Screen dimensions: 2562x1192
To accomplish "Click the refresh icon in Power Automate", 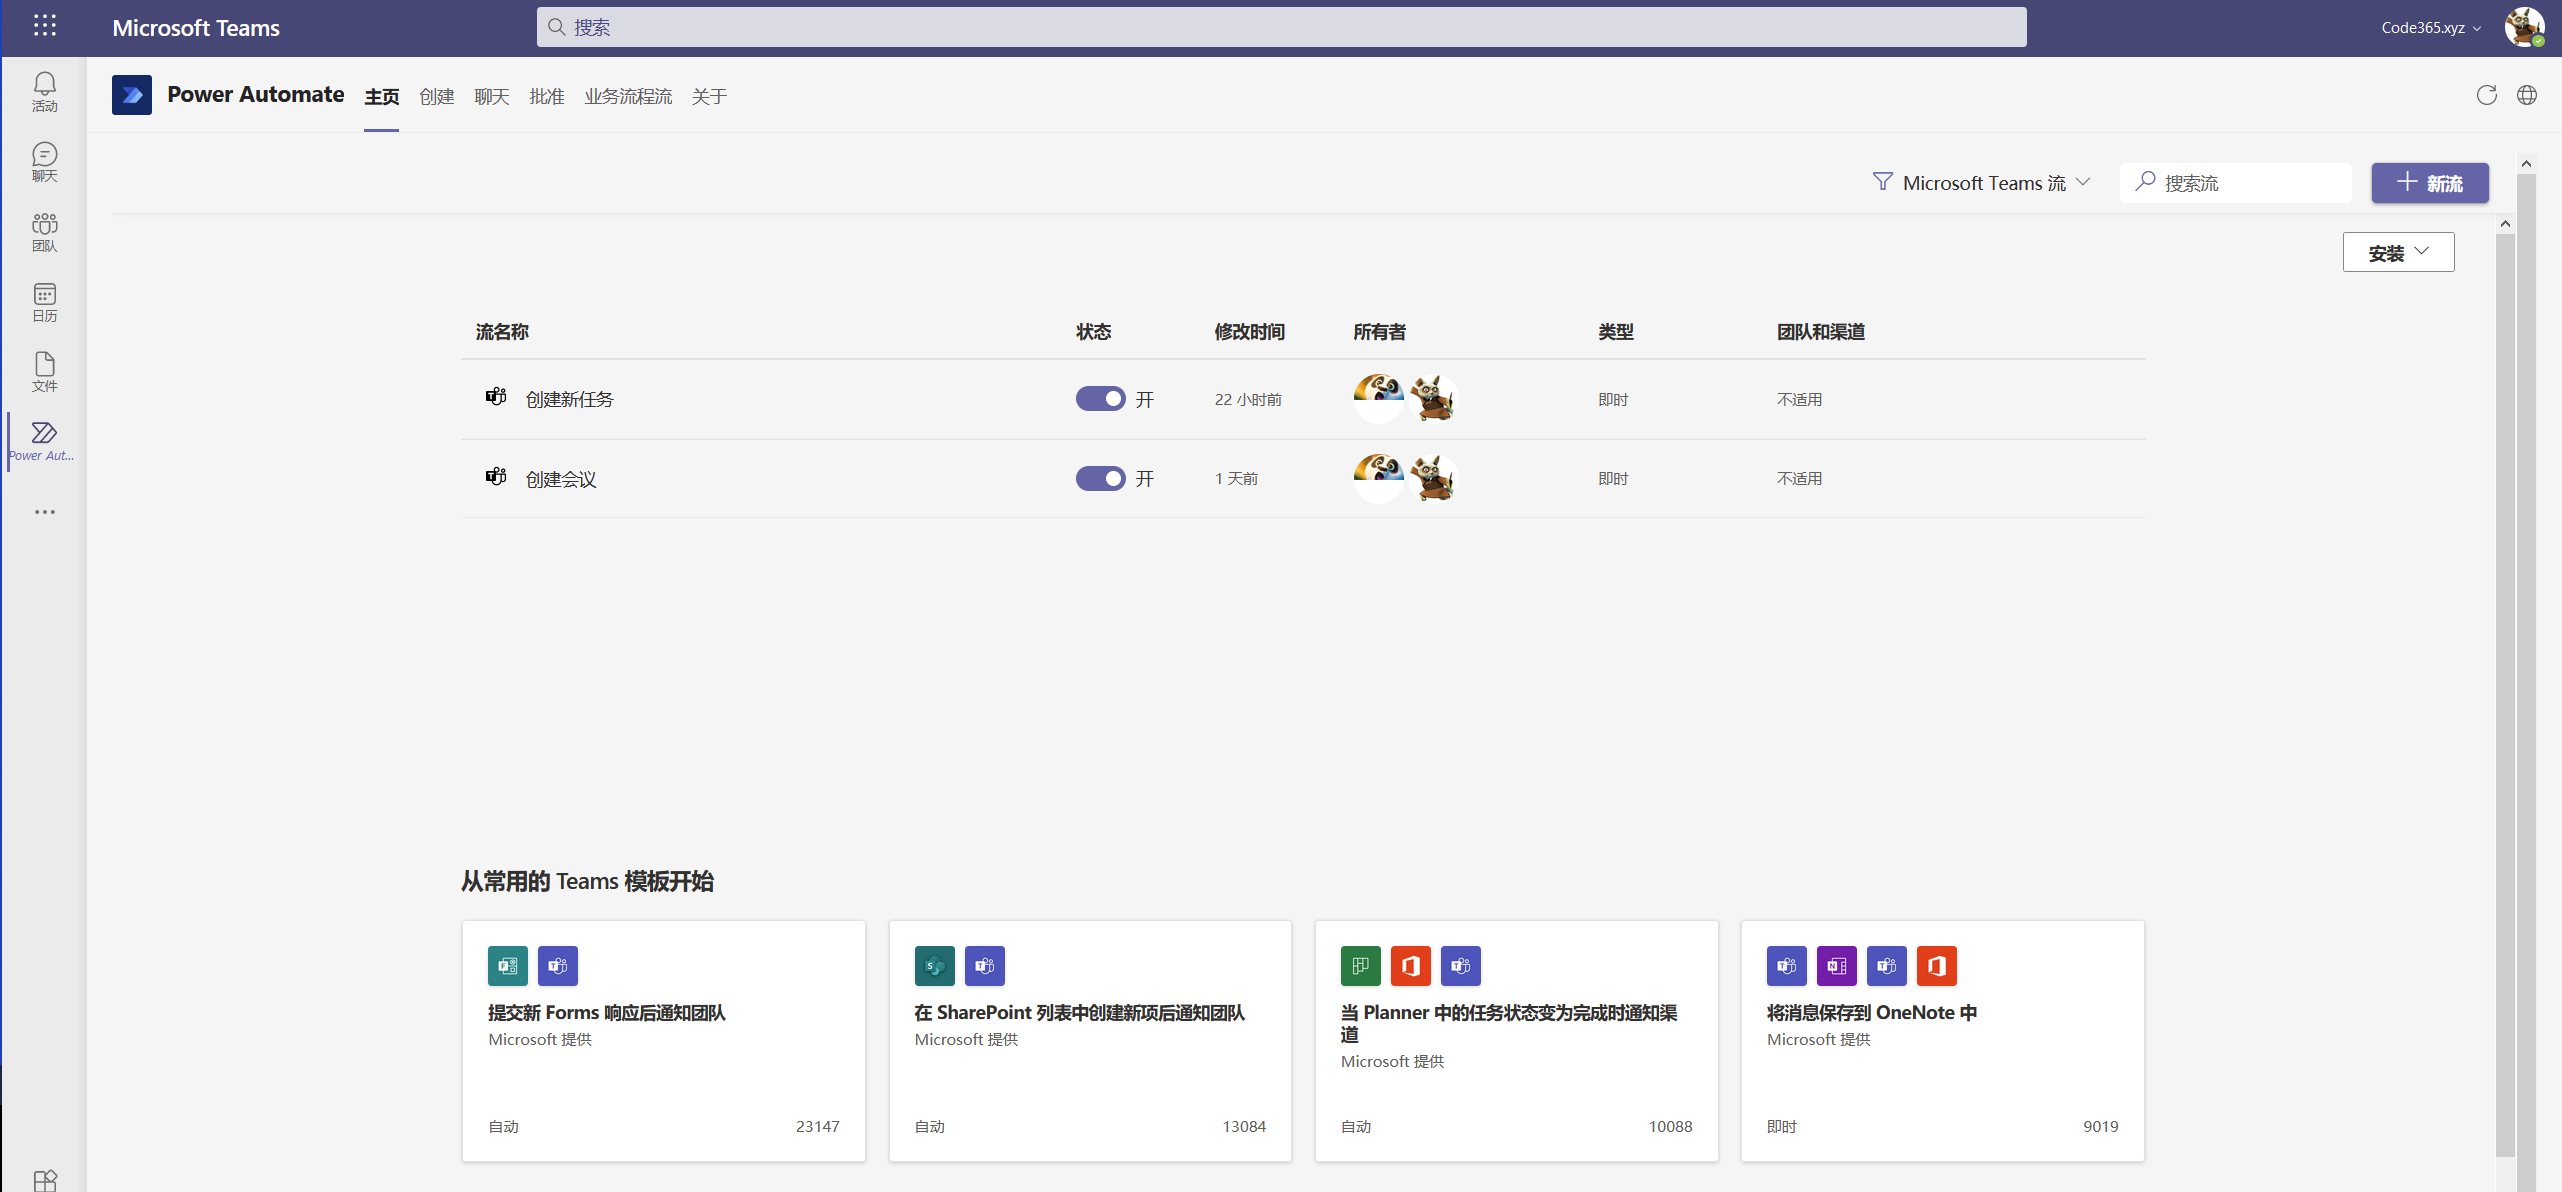I will (2487, 95).
